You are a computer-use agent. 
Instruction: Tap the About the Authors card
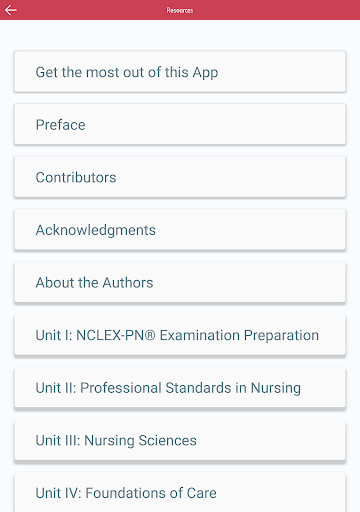coord(180,282)
